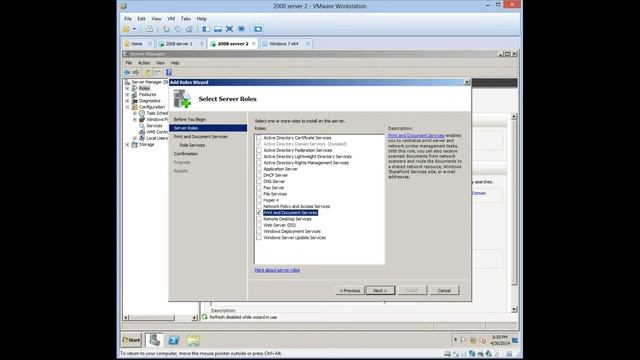Click Server Manager up-folder toolbar icon
The image size is (640, 360).
tap(148, 72)
